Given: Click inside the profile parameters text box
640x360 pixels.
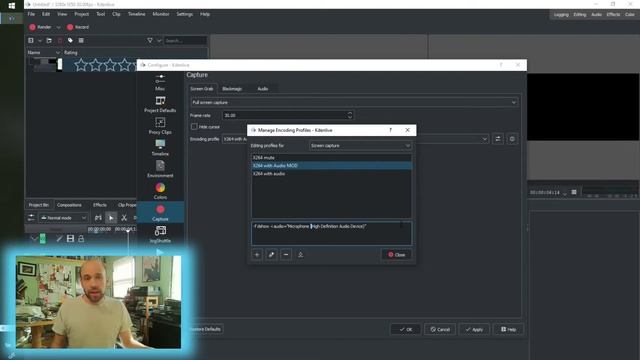Looking at the screenshot, I should 331,233.
